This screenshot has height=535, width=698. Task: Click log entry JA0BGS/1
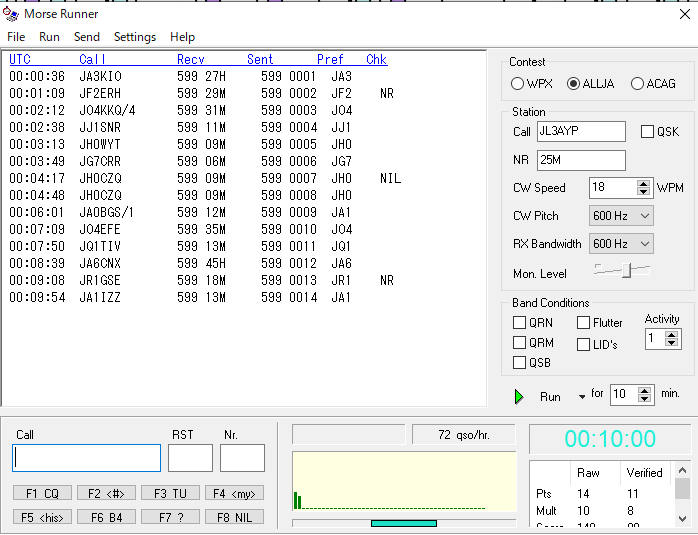click(x=106, y=212)
